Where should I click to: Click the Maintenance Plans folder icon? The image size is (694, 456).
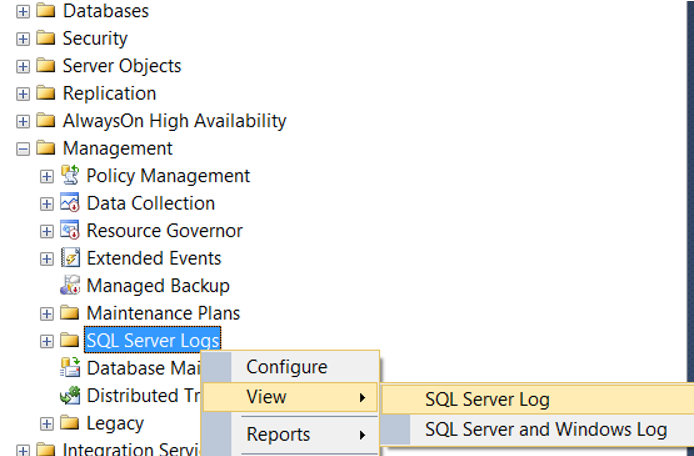[x=69, y=312]
